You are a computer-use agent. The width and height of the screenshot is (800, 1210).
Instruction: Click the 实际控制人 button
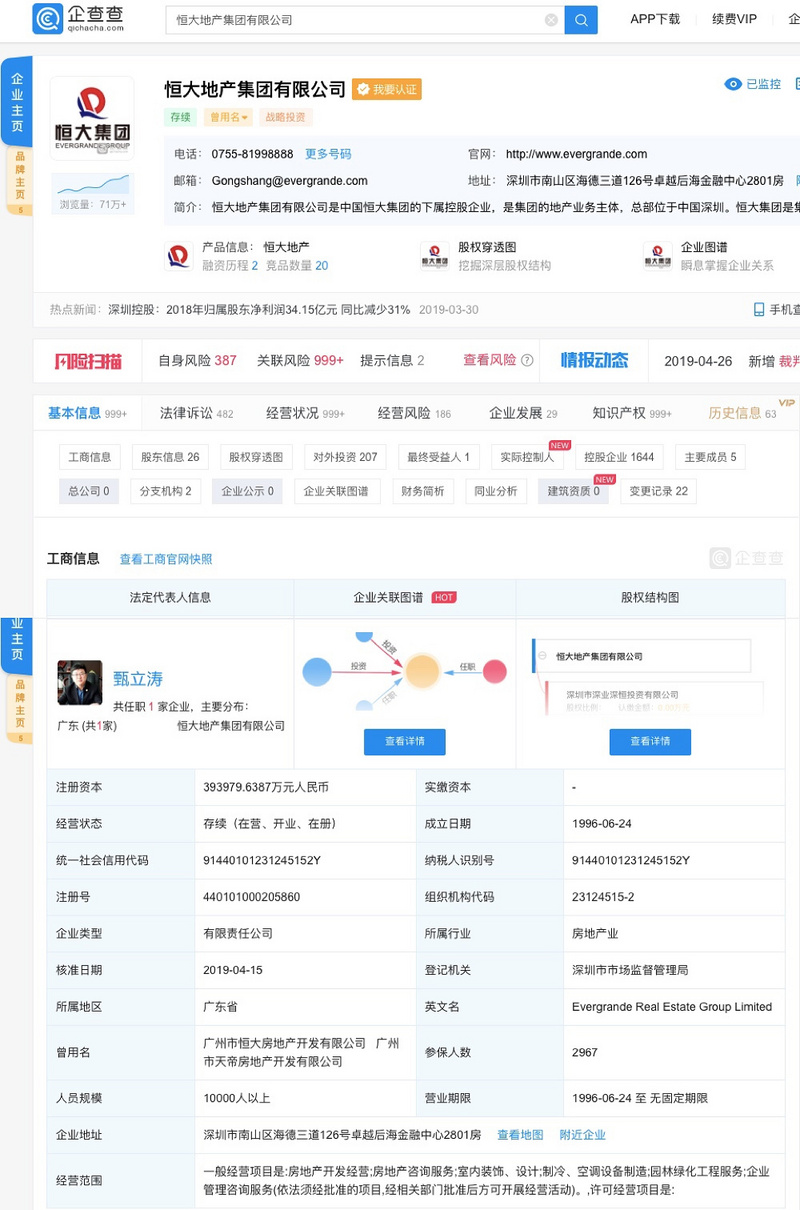click(527, 457)
